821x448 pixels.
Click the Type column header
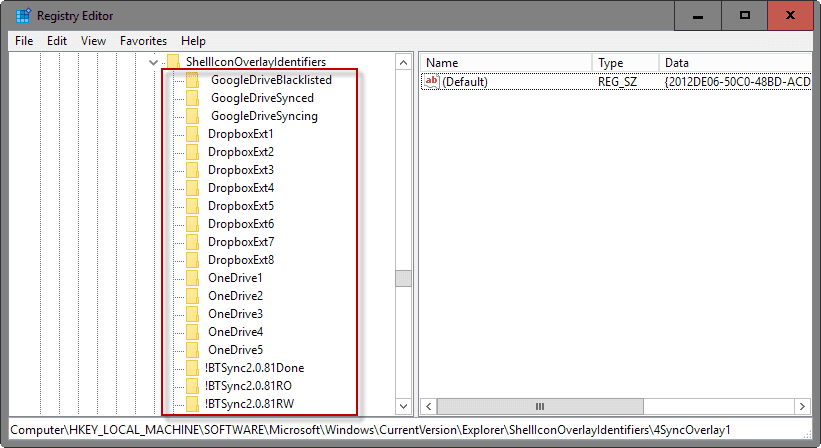click(x=626, y=63)
